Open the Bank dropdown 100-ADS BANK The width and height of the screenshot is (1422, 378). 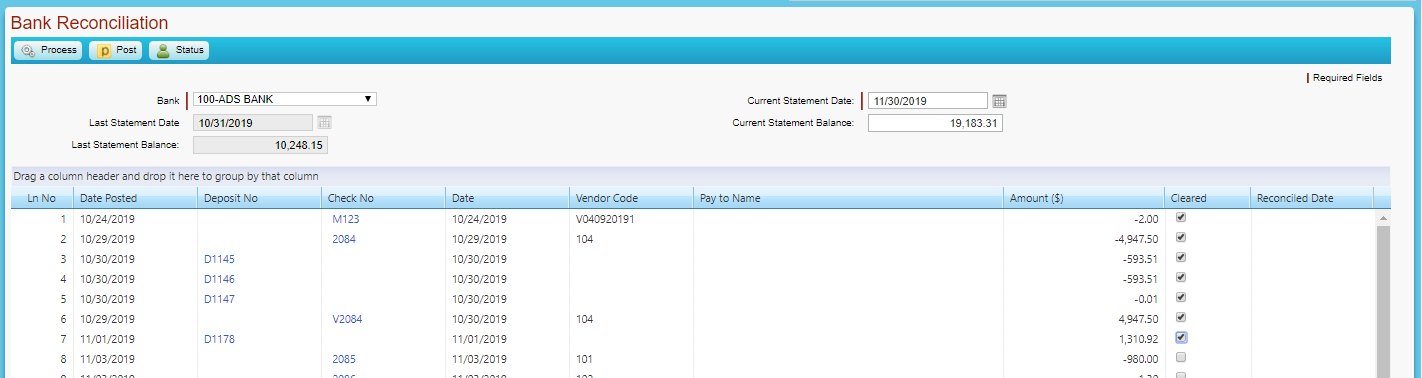pyautogui.click(x=285, y=99)
